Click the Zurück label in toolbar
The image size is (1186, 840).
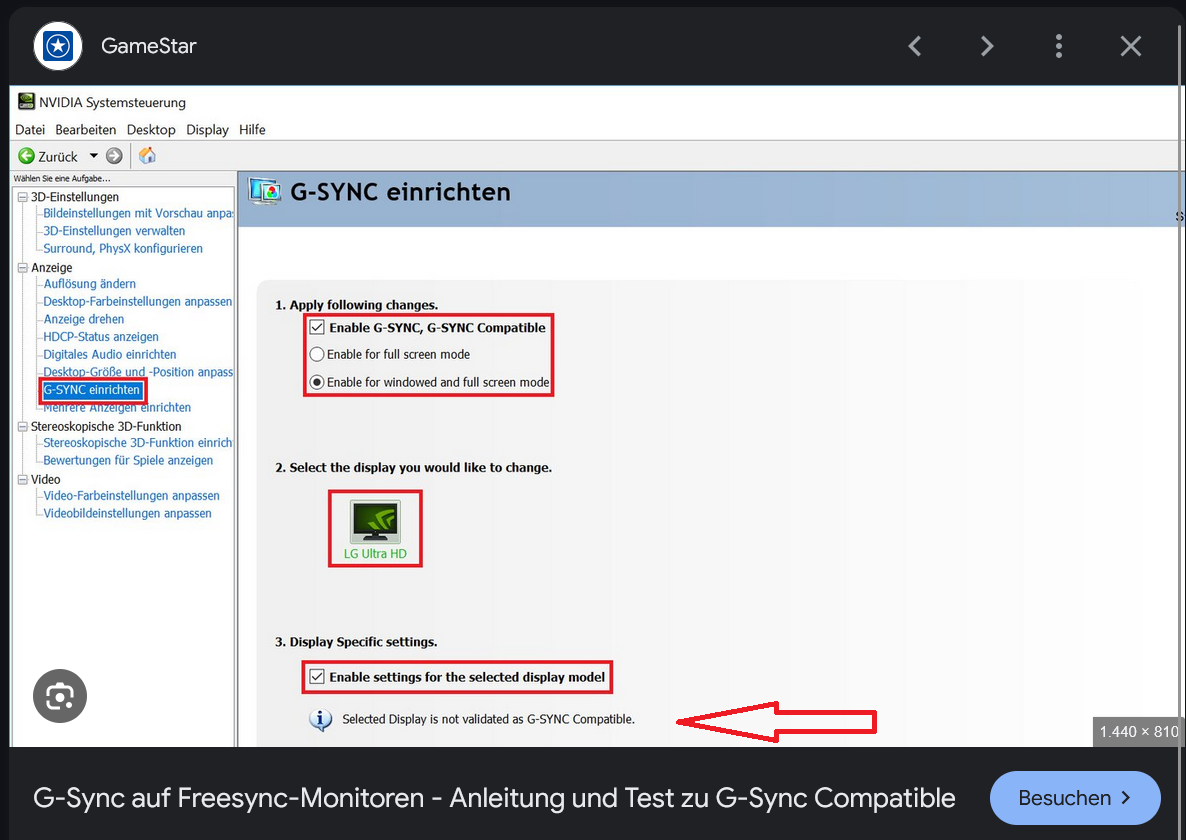pyautogui.click(x=57, y=157)
